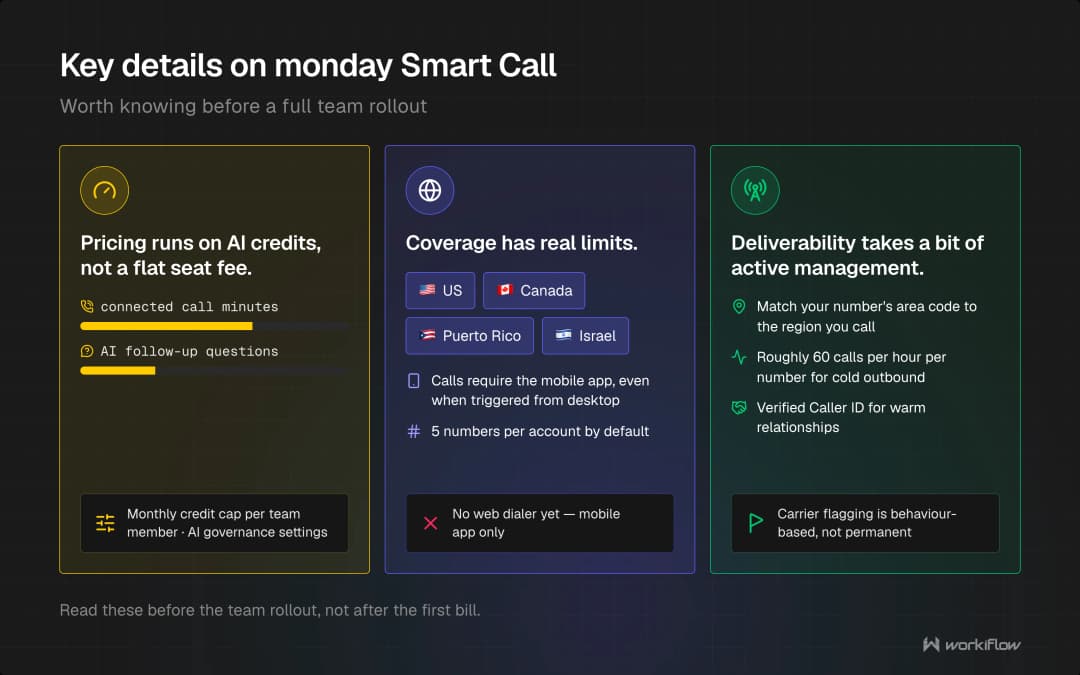Click the text Calls require the mobile app

[x=540, y=391]
